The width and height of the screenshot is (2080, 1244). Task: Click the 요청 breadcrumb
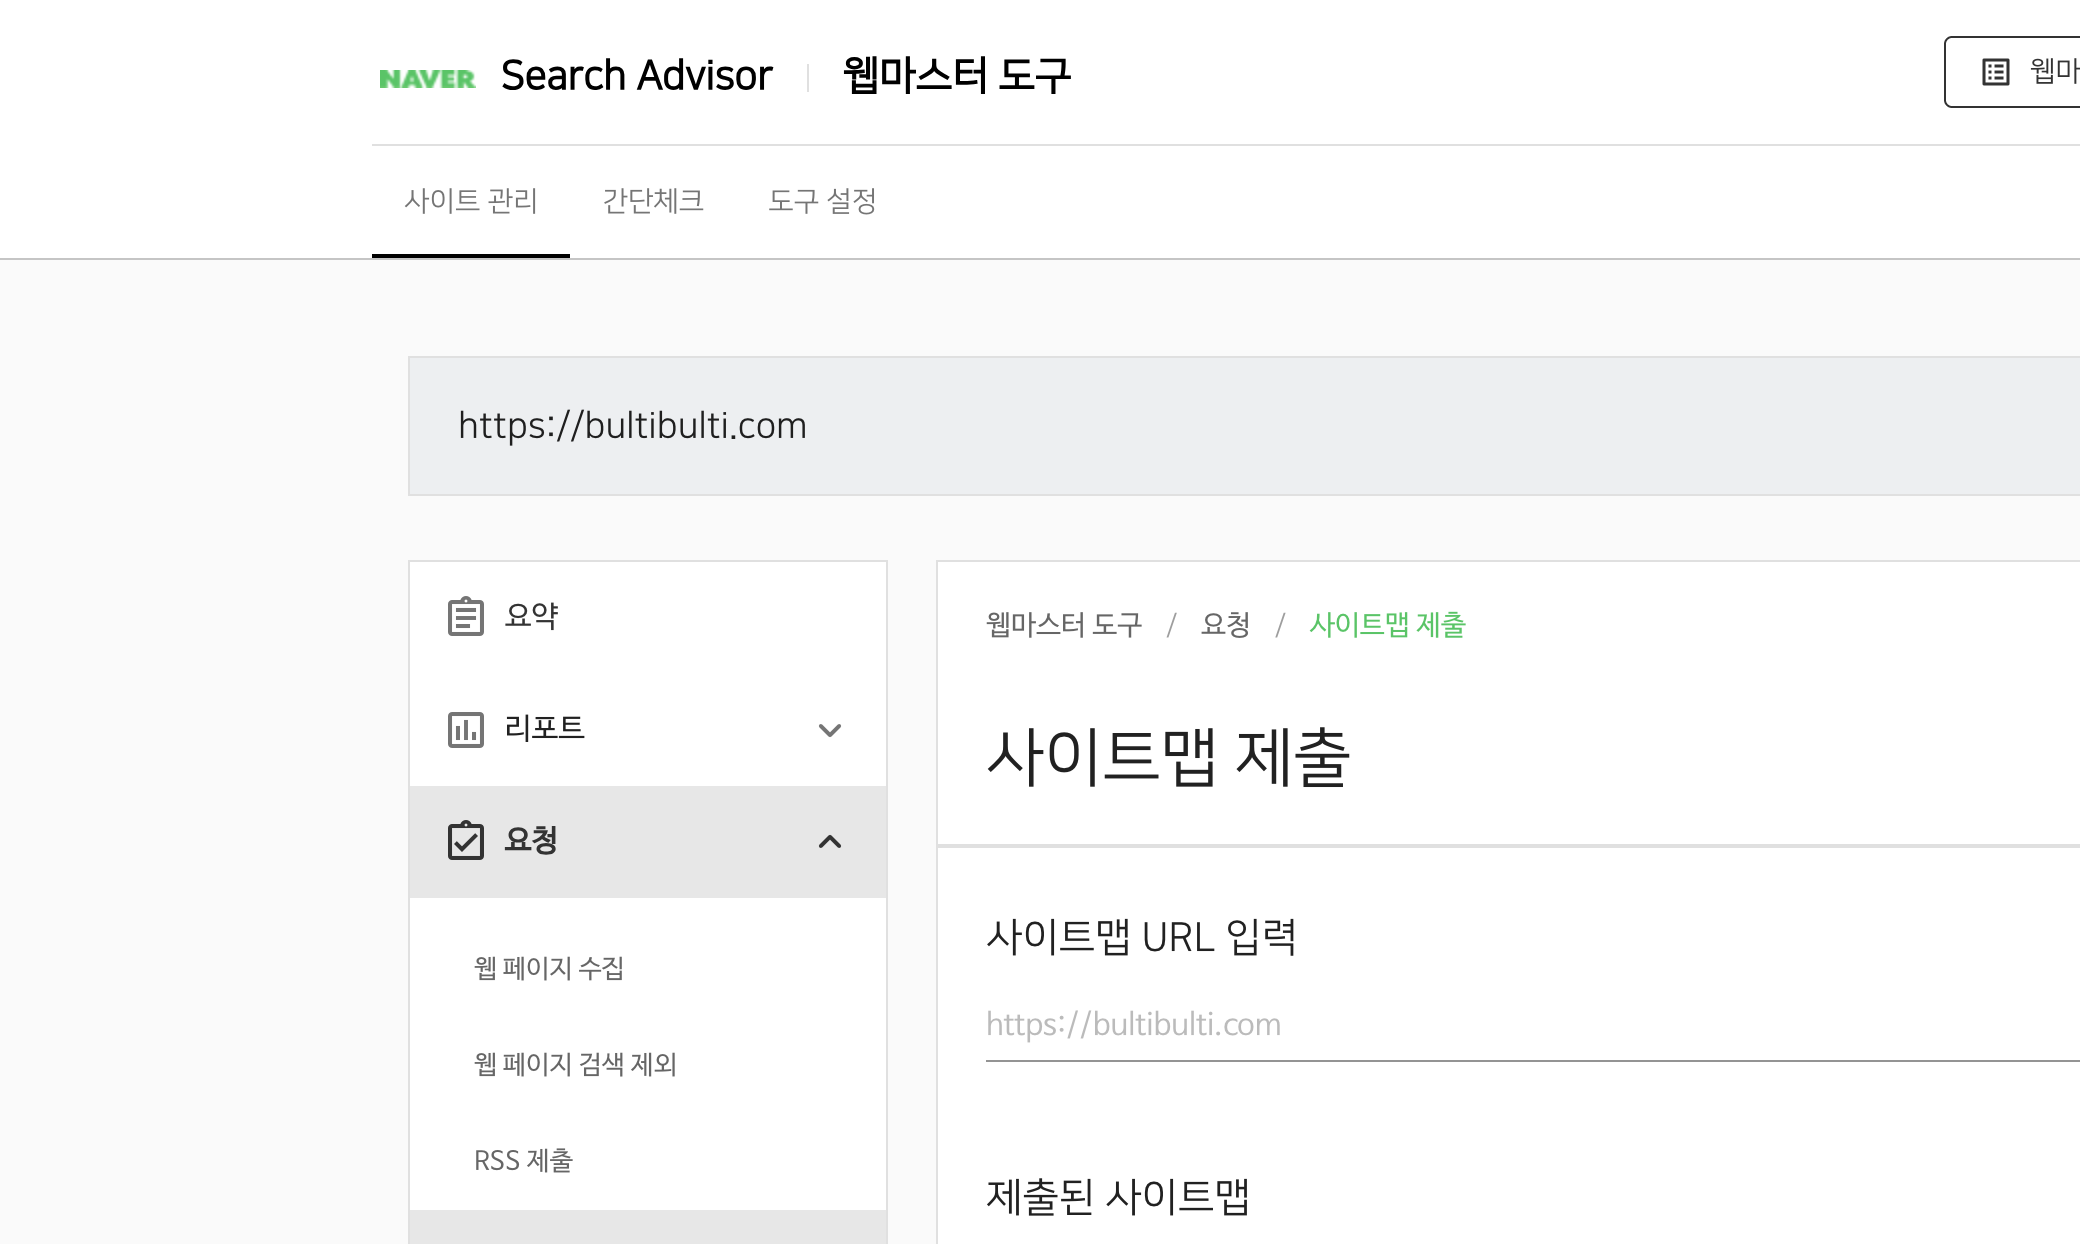pos(1225,625)
